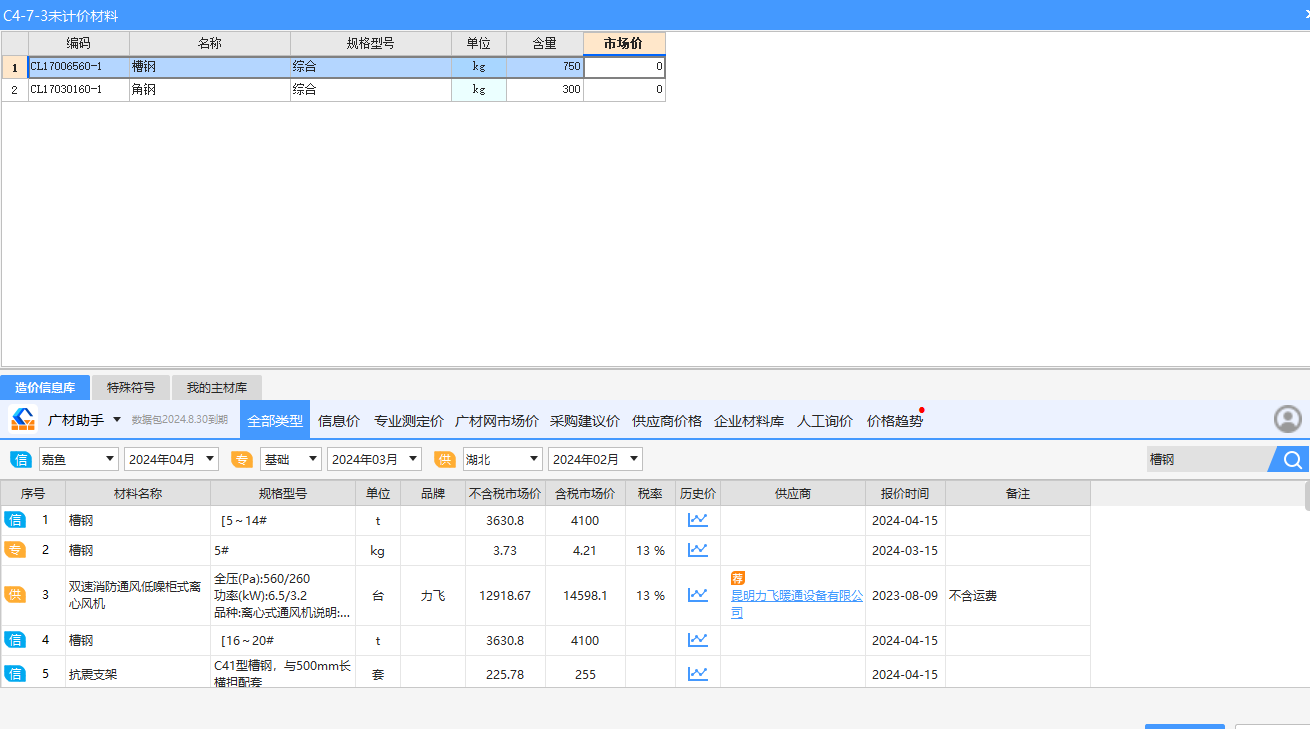This screenshot has height=729, width=1310.
Task: Click price 3.73 for 槽钢 5#
Action: click(x=505, y=550)
